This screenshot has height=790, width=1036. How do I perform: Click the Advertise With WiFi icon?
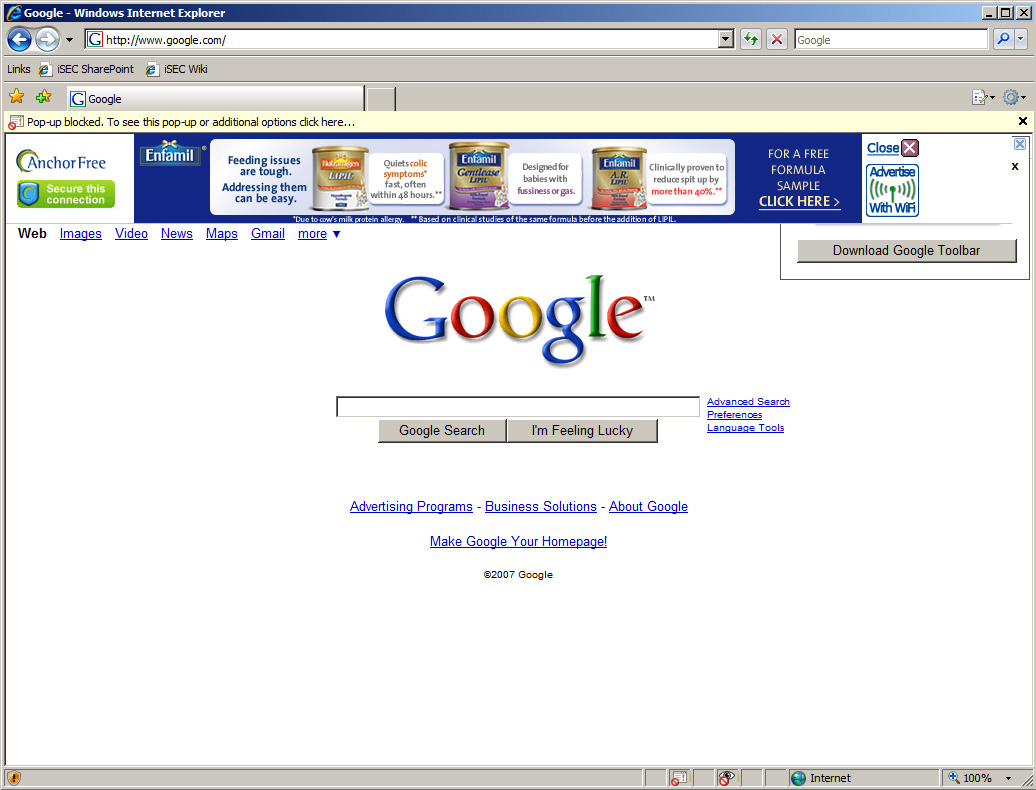[892, 190]
